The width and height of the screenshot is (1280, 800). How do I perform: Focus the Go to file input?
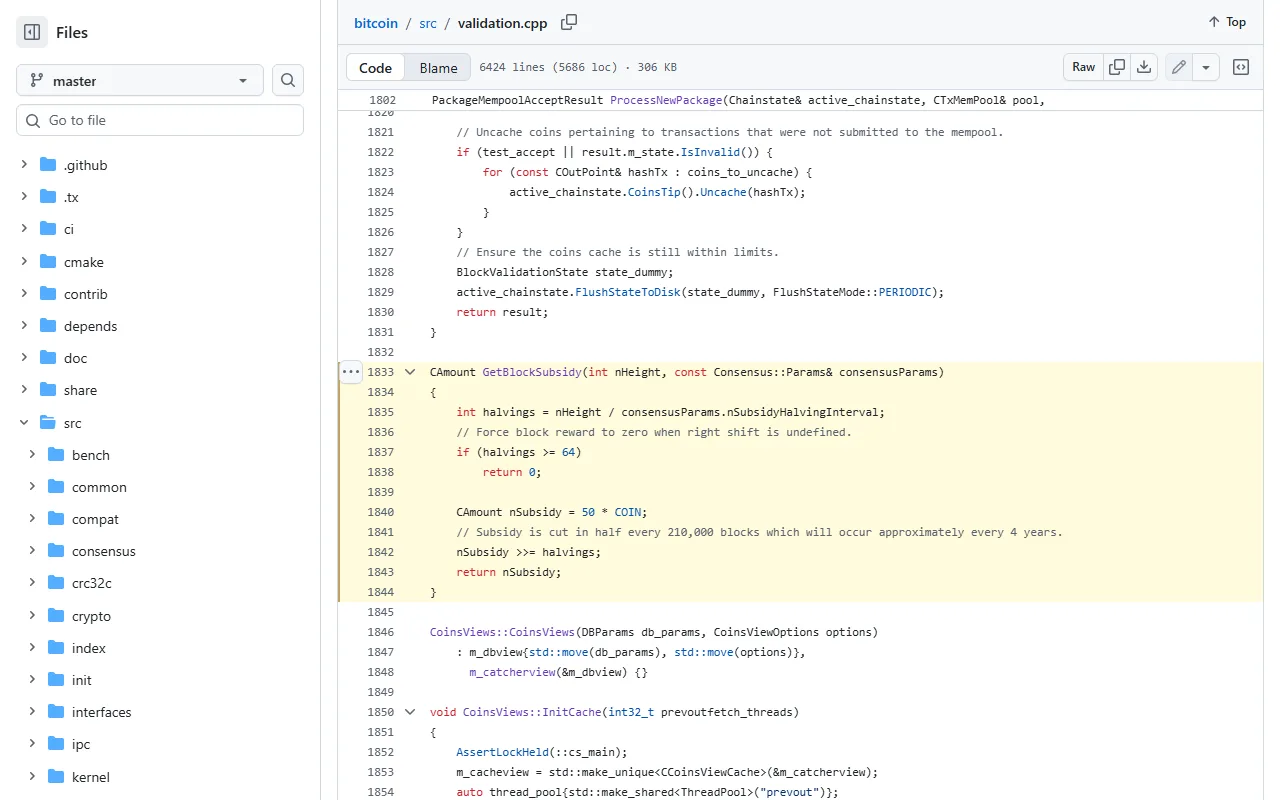(x=160, y=120)
